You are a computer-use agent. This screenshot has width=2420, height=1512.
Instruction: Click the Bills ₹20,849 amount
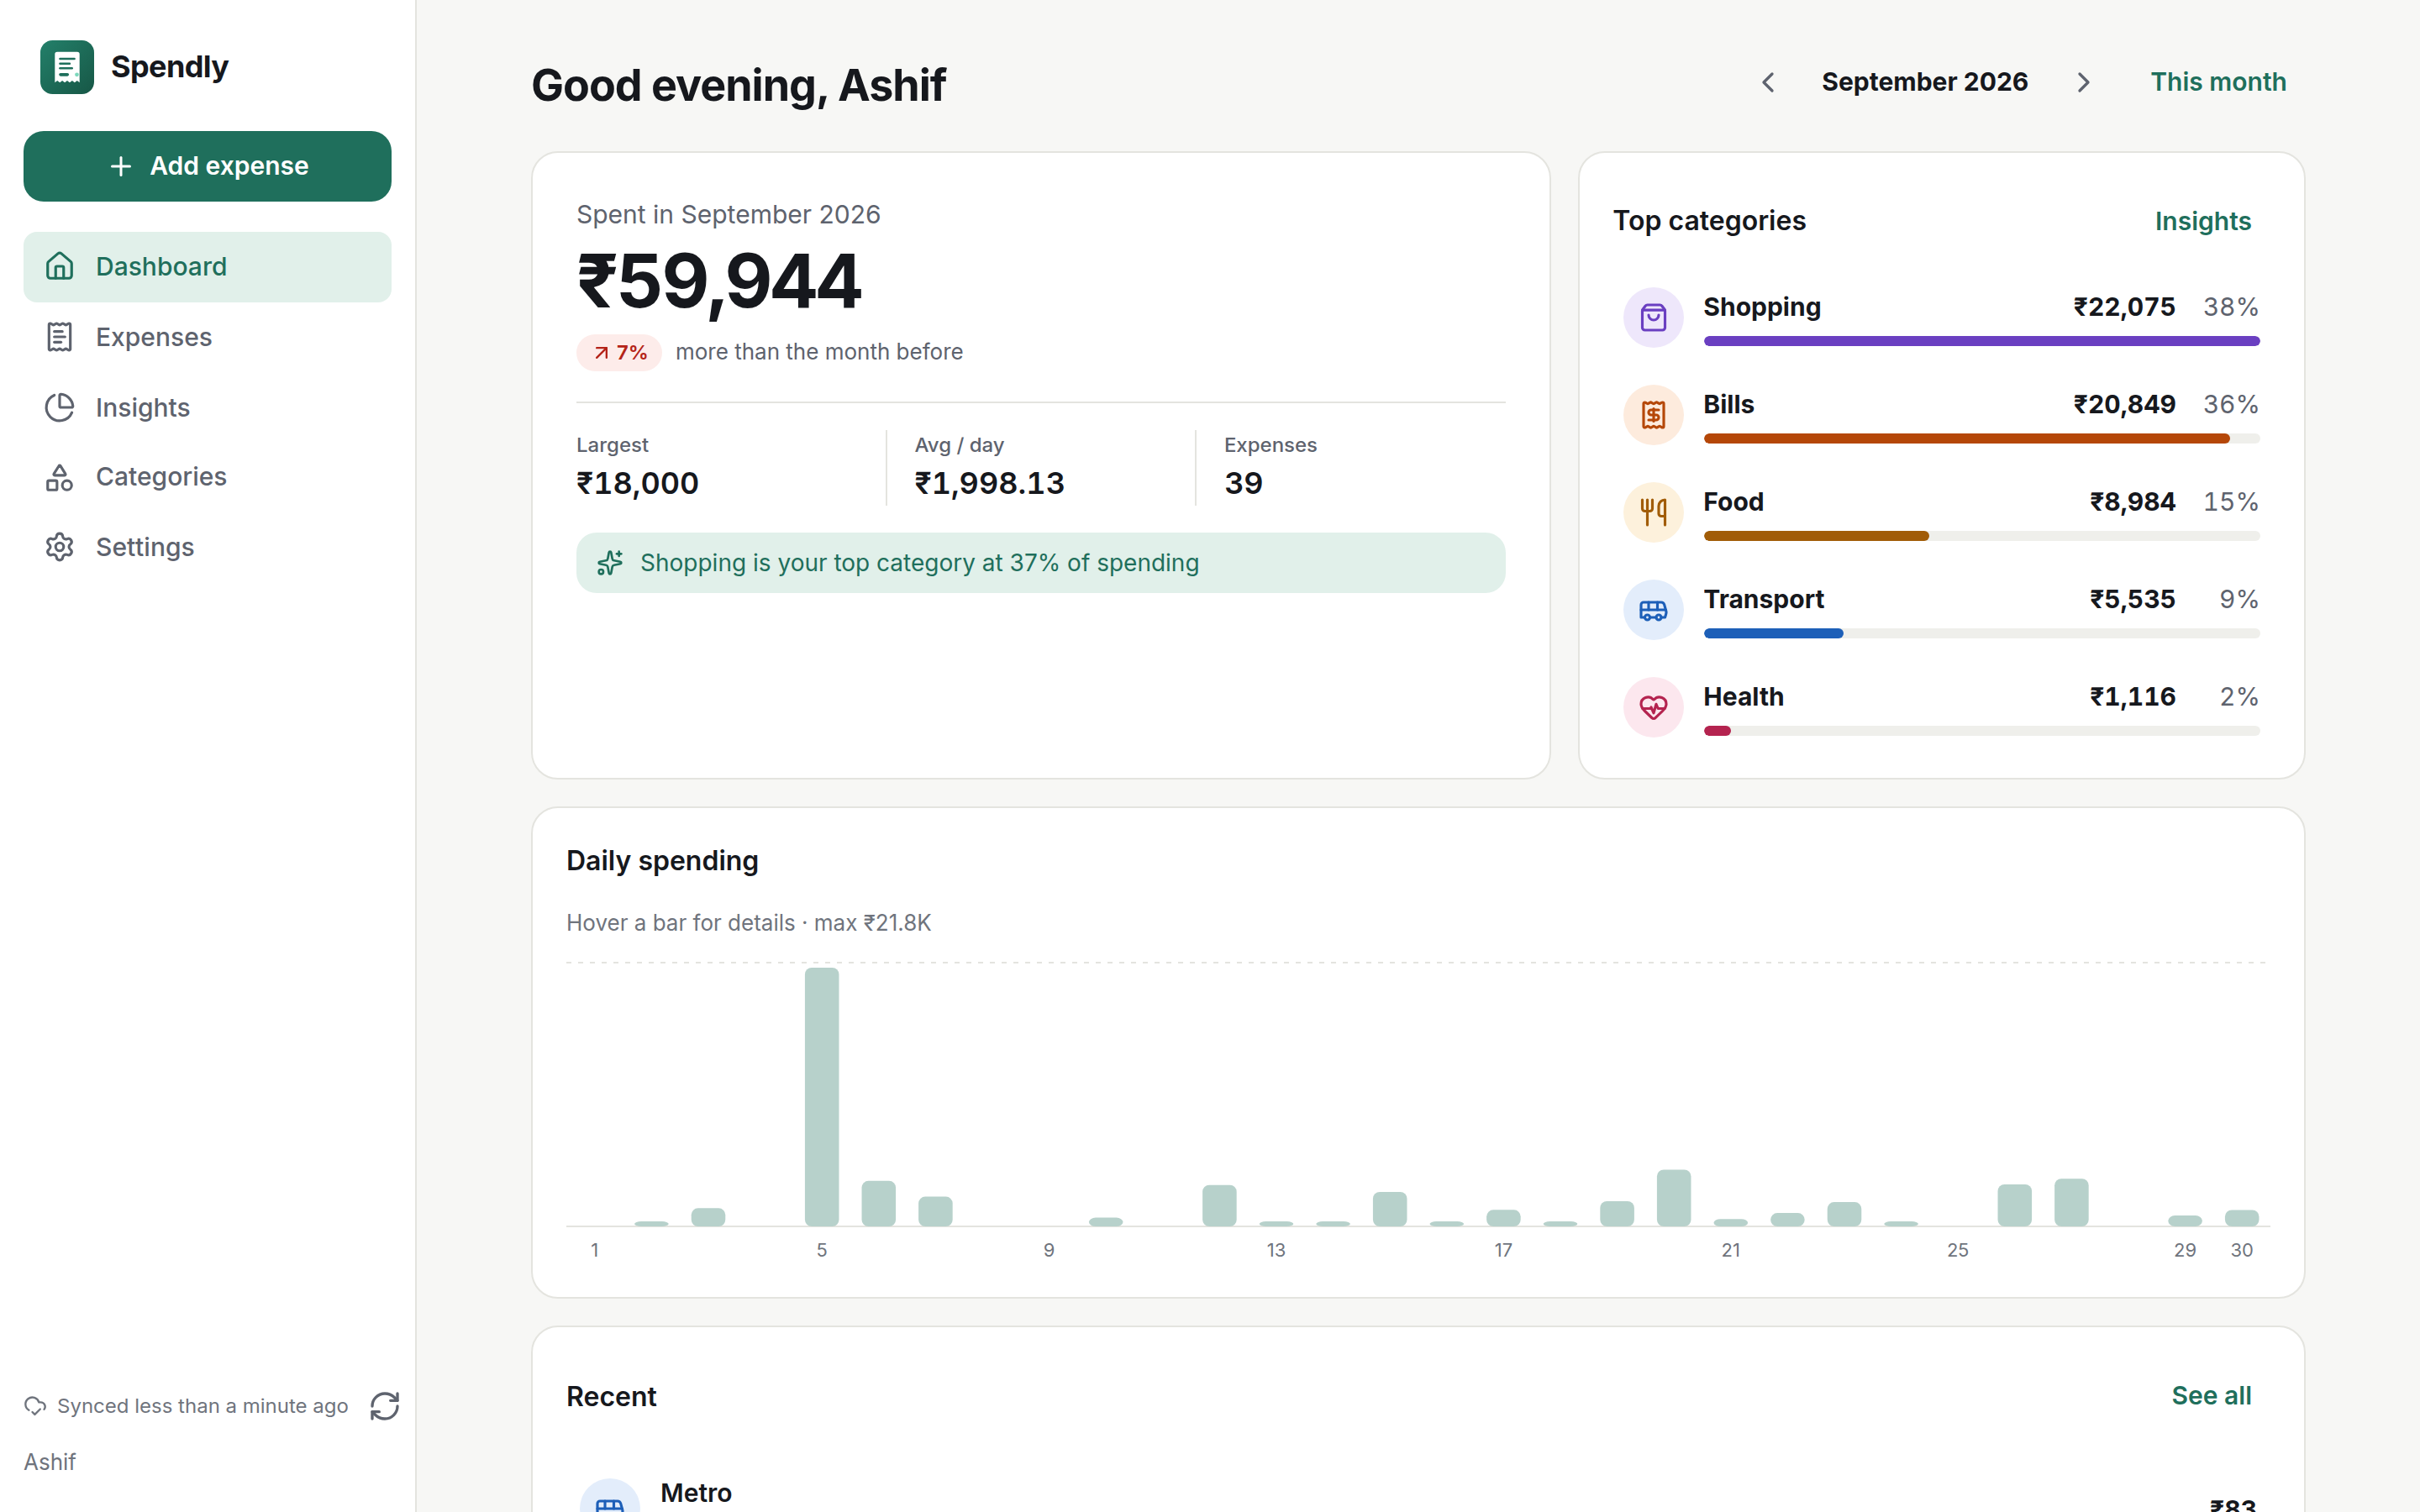tap(2124, 404)
